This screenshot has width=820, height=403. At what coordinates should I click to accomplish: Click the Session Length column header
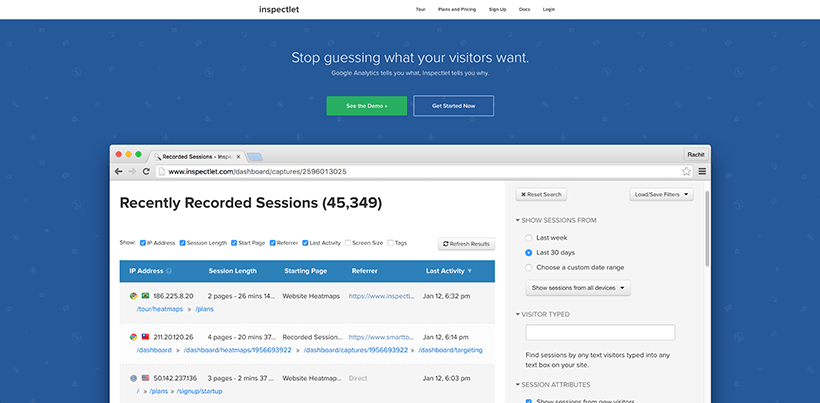[233, 271]
